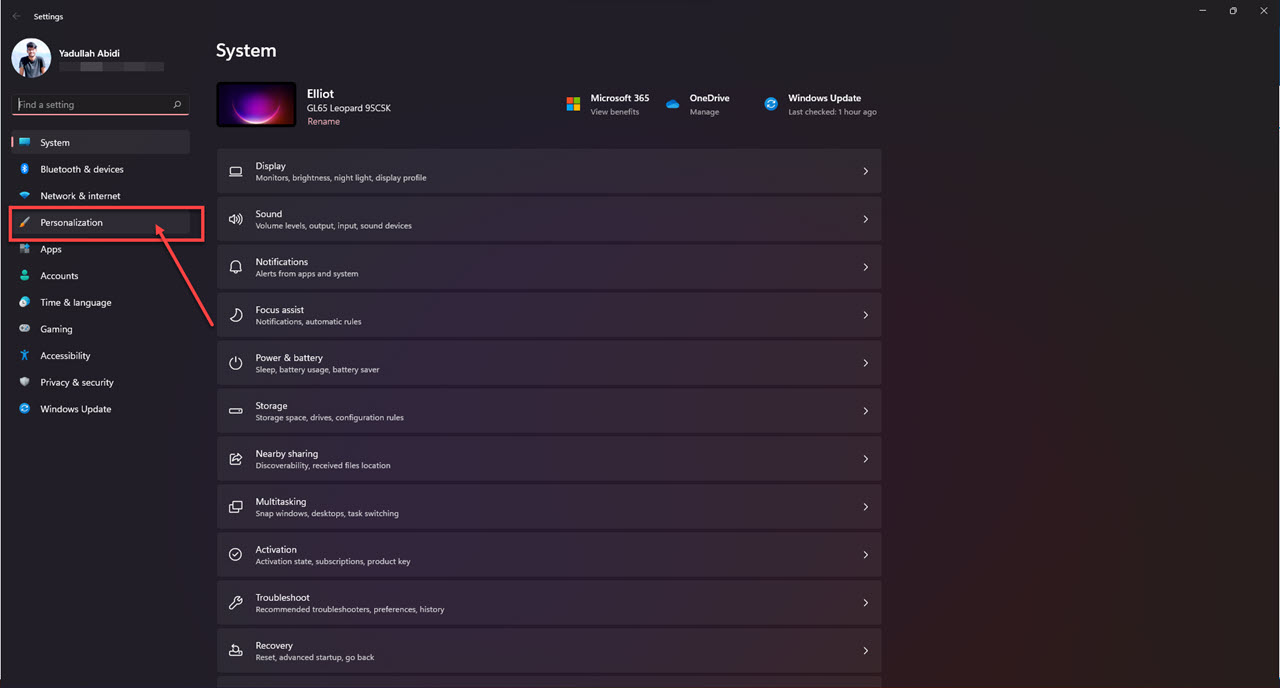Click the Network & internet Wi-Fi icon
1280x688 pixels.
click(25, 196)
